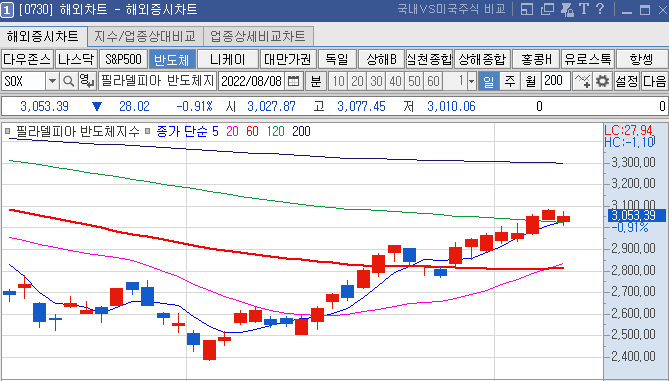The image size is (669, 381).
Task: Click the current price 3,053.39 in quote bar
Action: (x=44, y=106)
